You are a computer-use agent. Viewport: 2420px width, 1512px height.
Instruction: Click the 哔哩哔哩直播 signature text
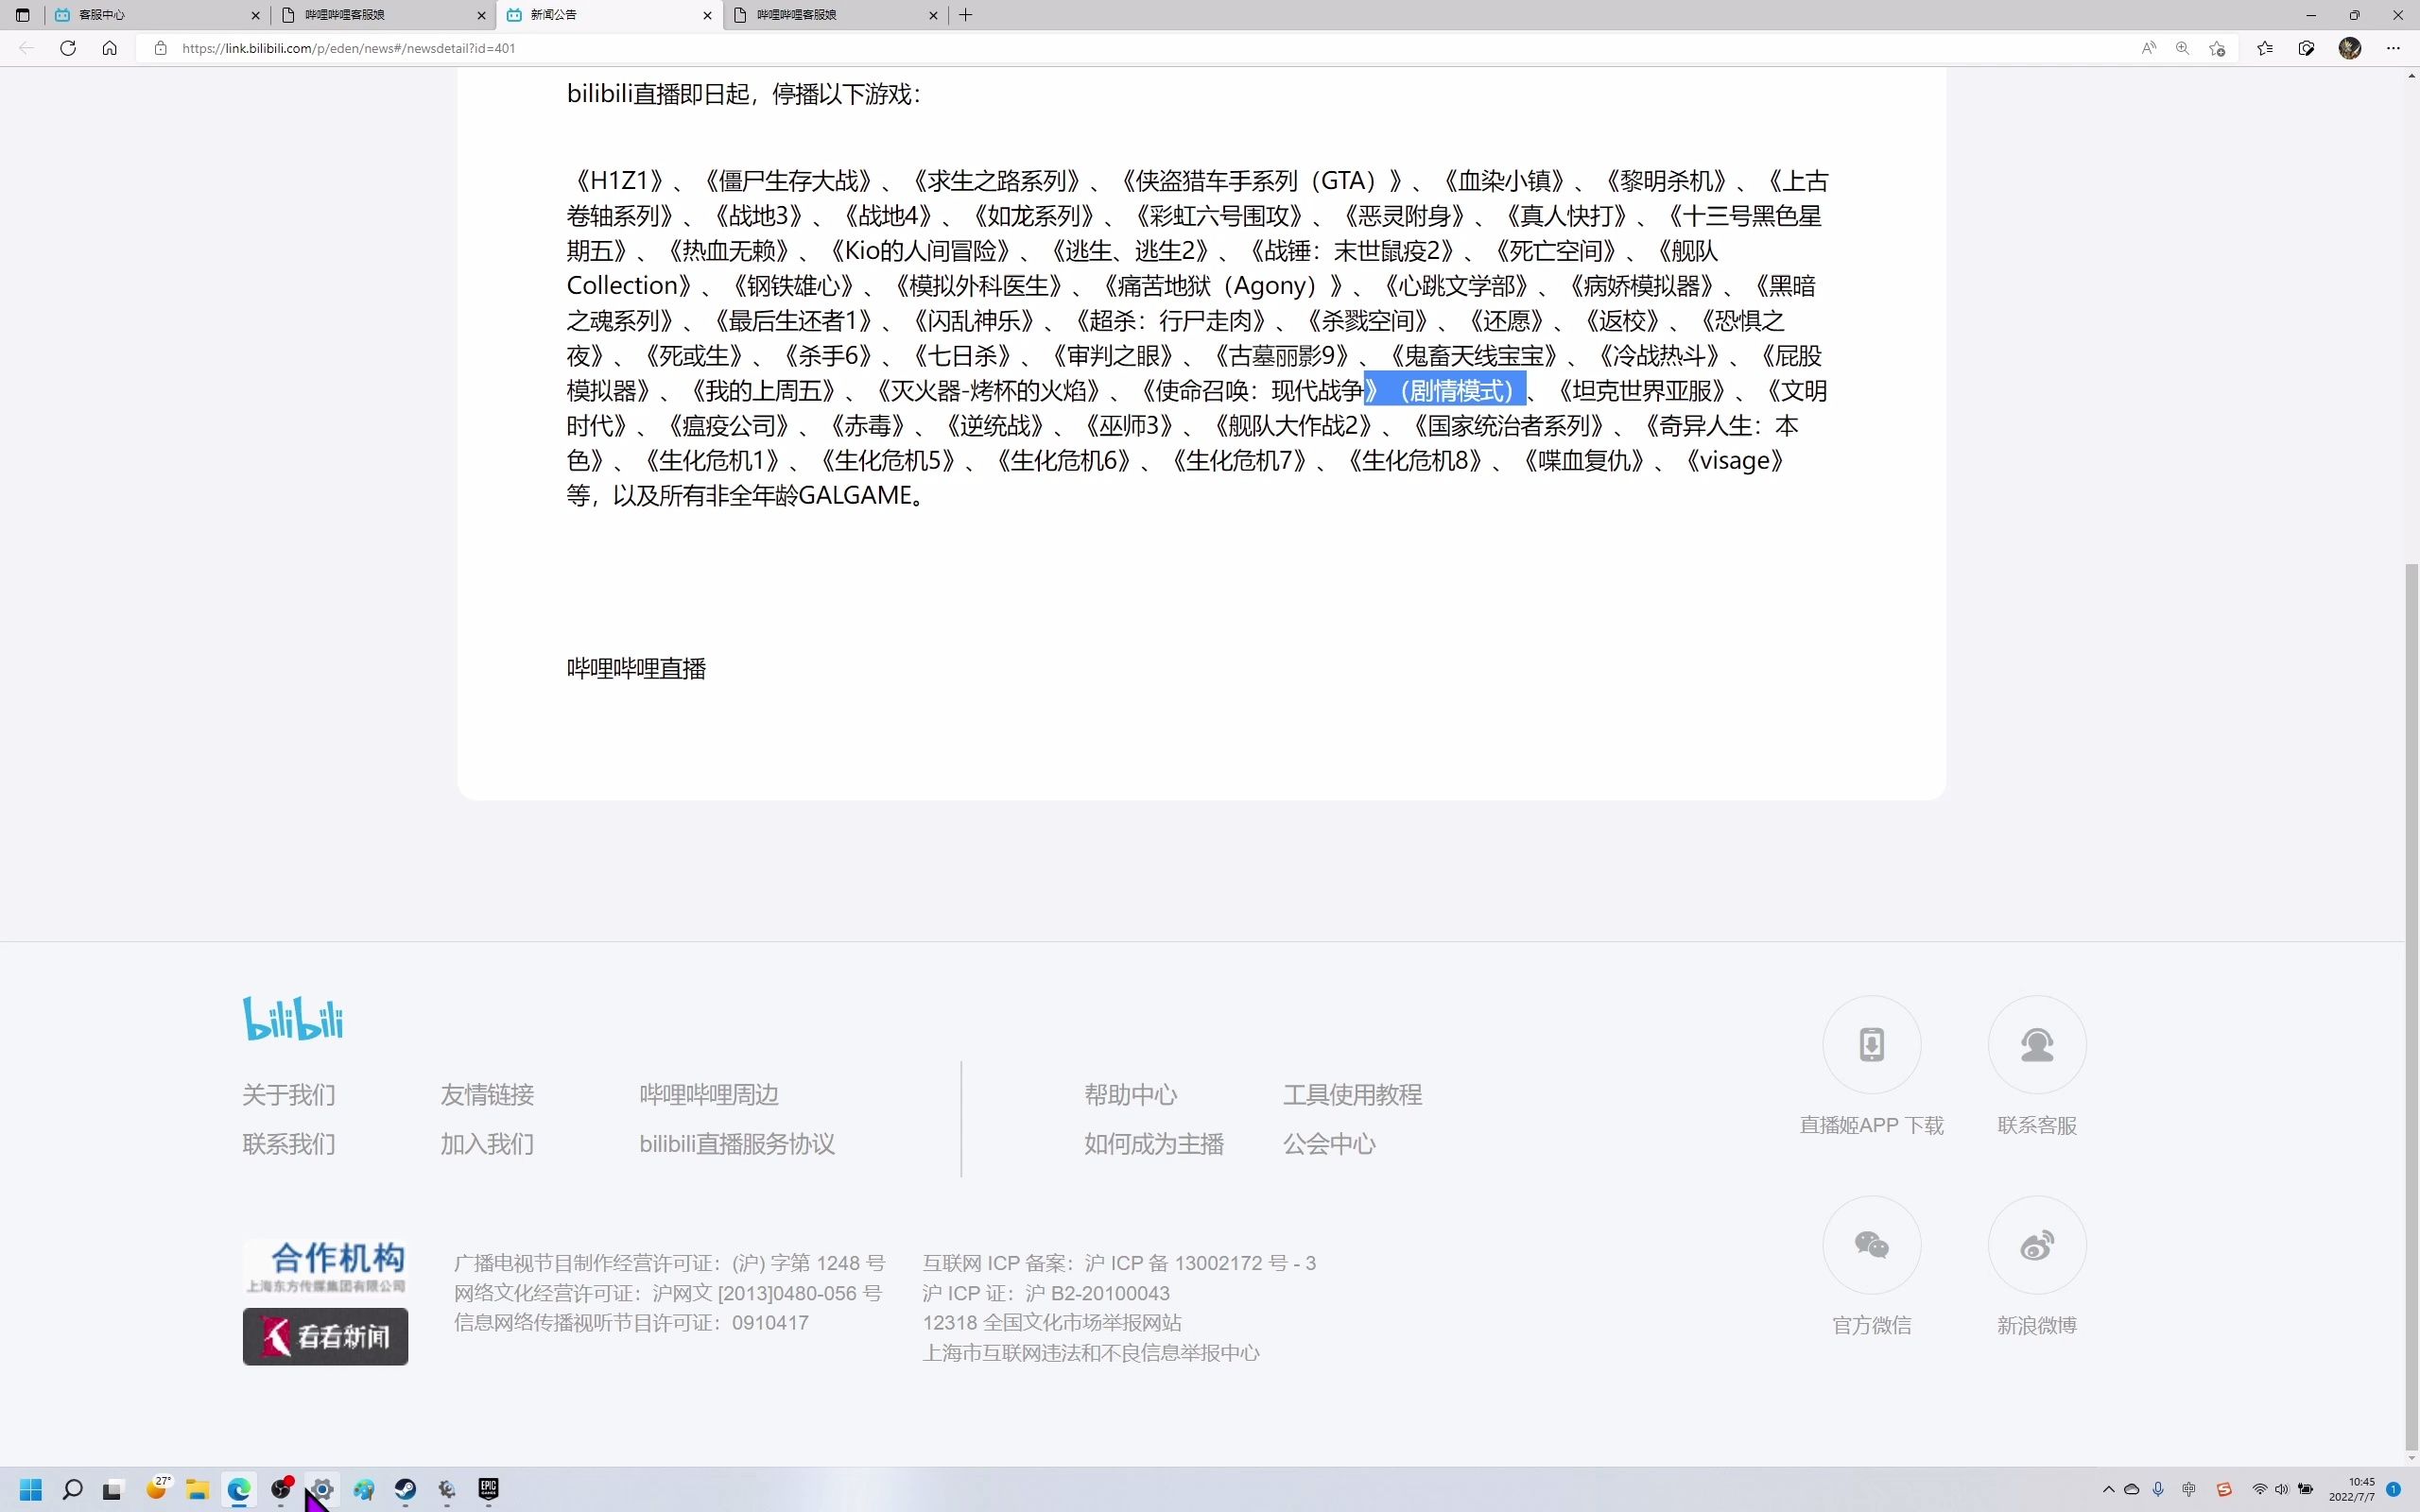(636, 668)
